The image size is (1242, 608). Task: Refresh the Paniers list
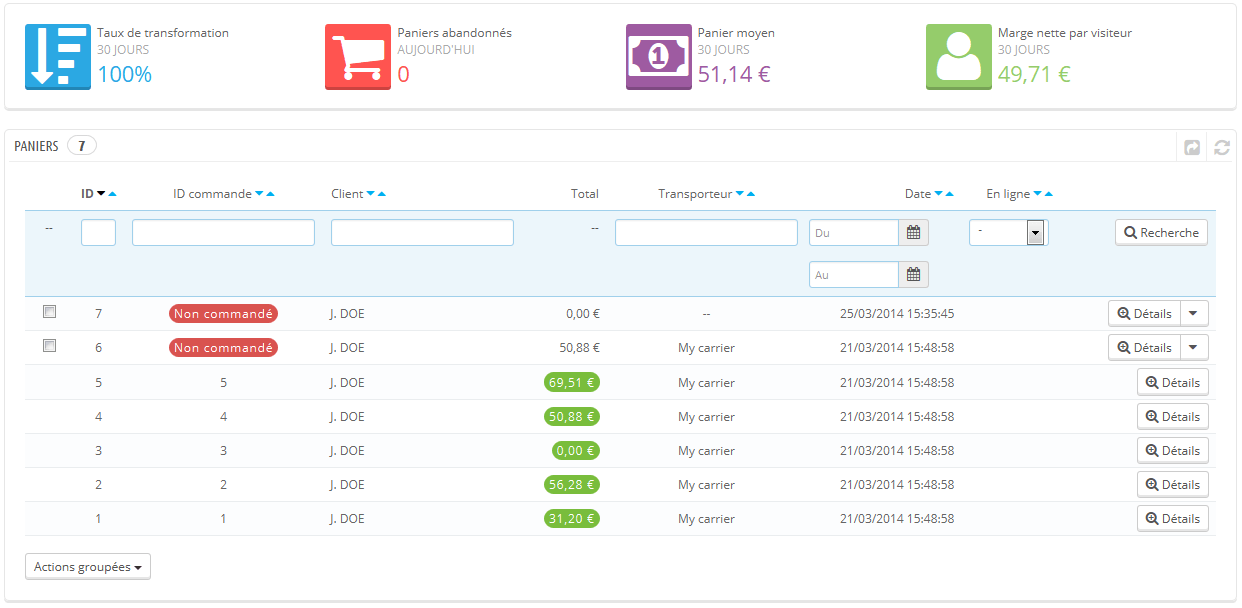click(x=1221, y=147)
